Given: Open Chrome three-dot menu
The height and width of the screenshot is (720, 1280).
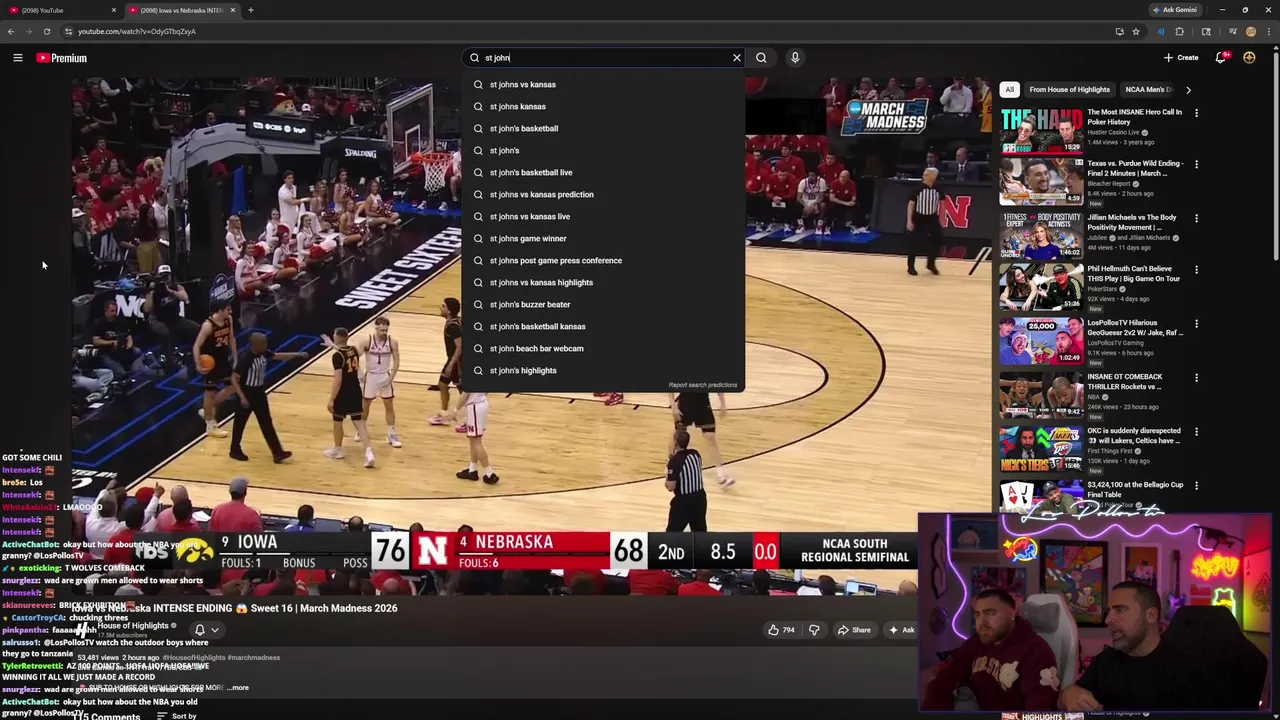Looking at the screenshot, I should (x=1268, y=31).
